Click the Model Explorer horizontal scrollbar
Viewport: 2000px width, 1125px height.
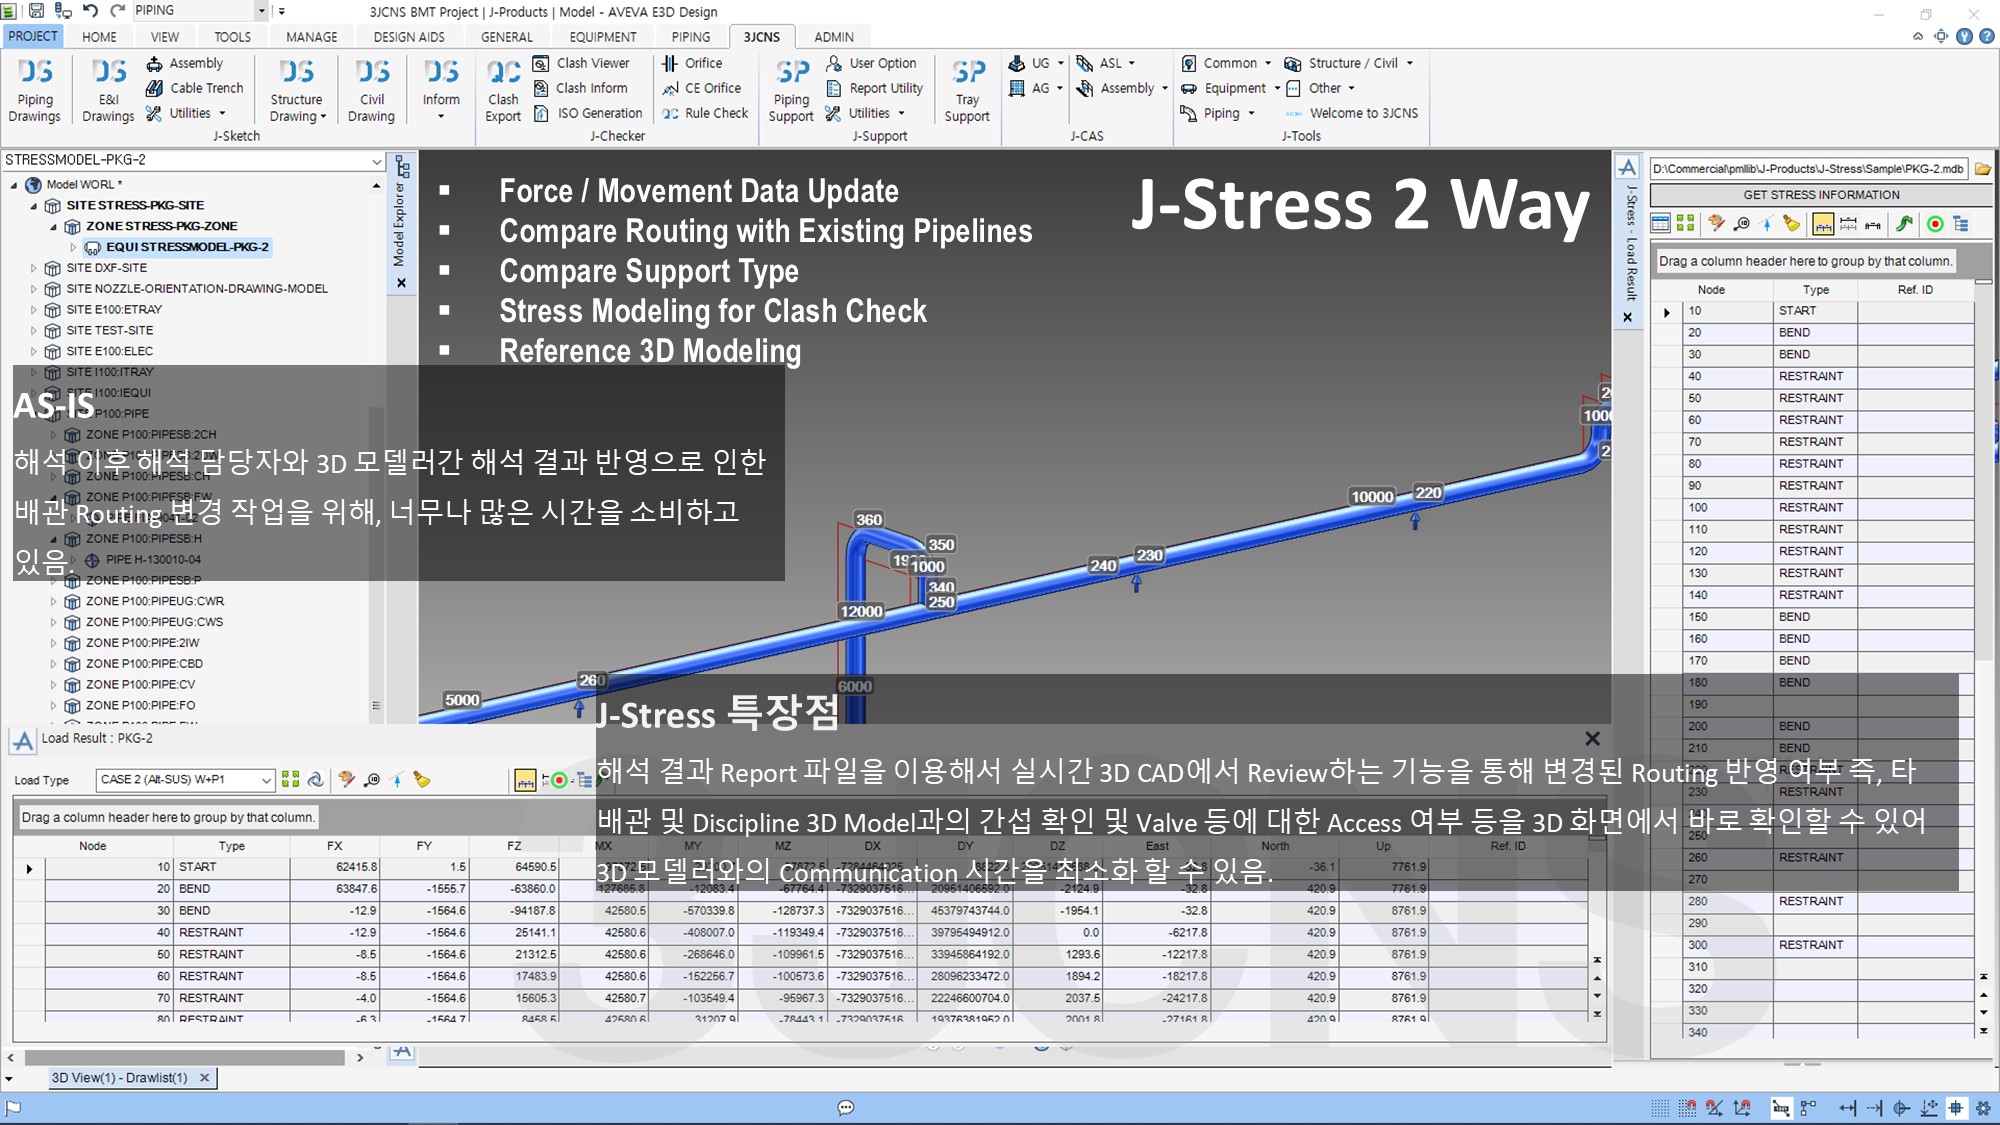(185, 1057)
